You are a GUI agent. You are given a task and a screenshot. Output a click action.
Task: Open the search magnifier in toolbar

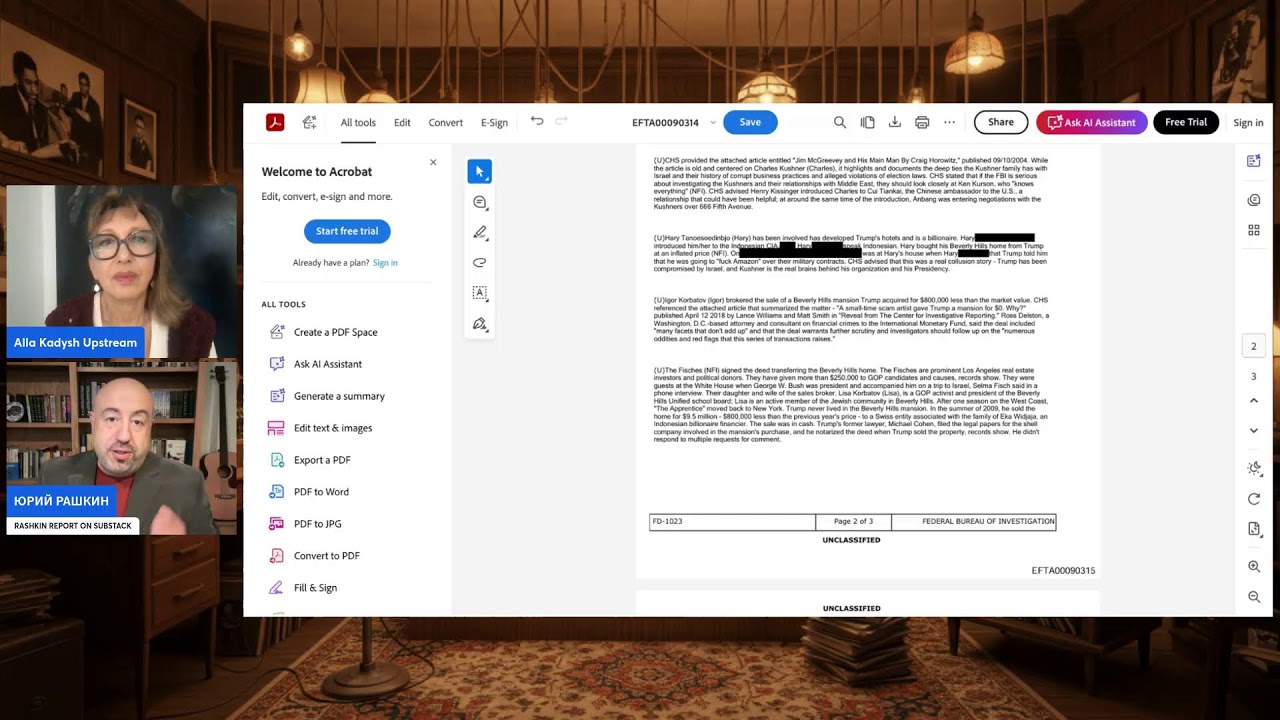[840, 122]
